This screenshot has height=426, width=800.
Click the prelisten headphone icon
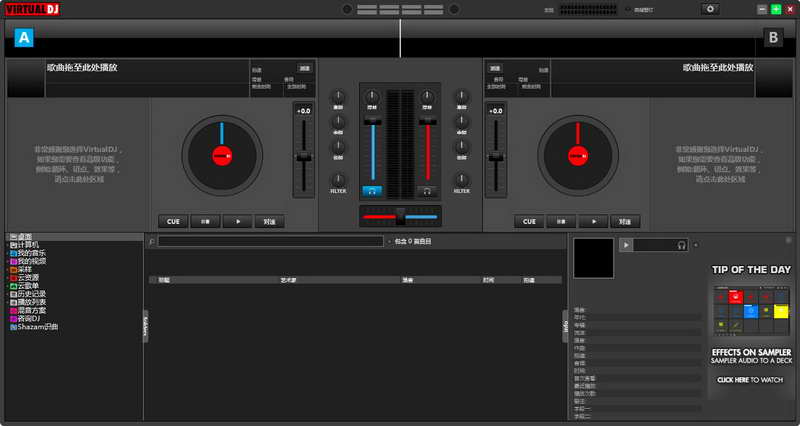[x=681, y=245]
